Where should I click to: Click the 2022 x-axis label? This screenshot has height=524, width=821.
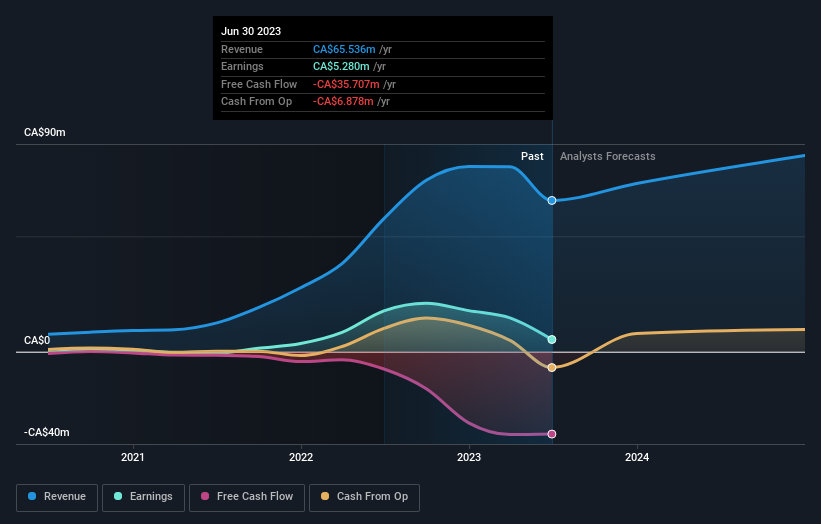[x=301, y=457]
